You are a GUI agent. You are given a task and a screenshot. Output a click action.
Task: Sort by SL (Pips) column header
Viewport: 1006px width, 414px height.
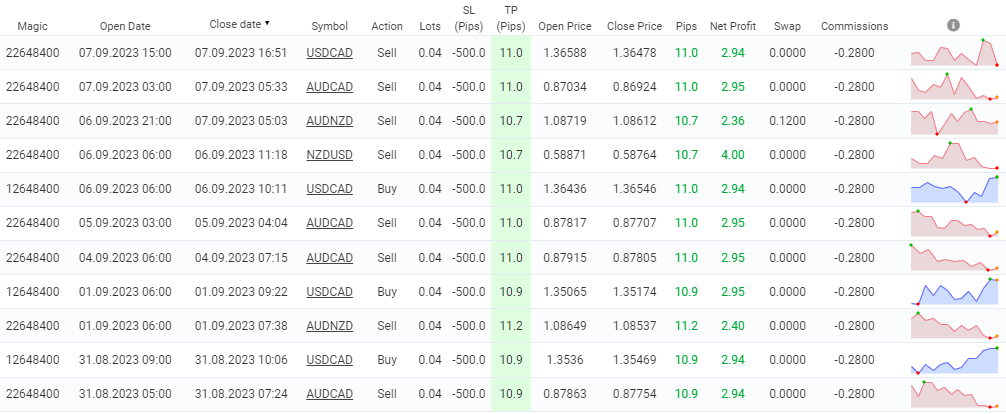click(468, 19)
